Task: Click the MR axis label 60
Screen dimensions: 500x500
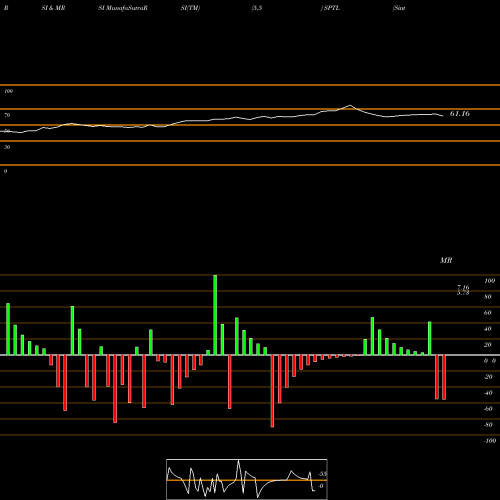Action: (x=488, y=313)
